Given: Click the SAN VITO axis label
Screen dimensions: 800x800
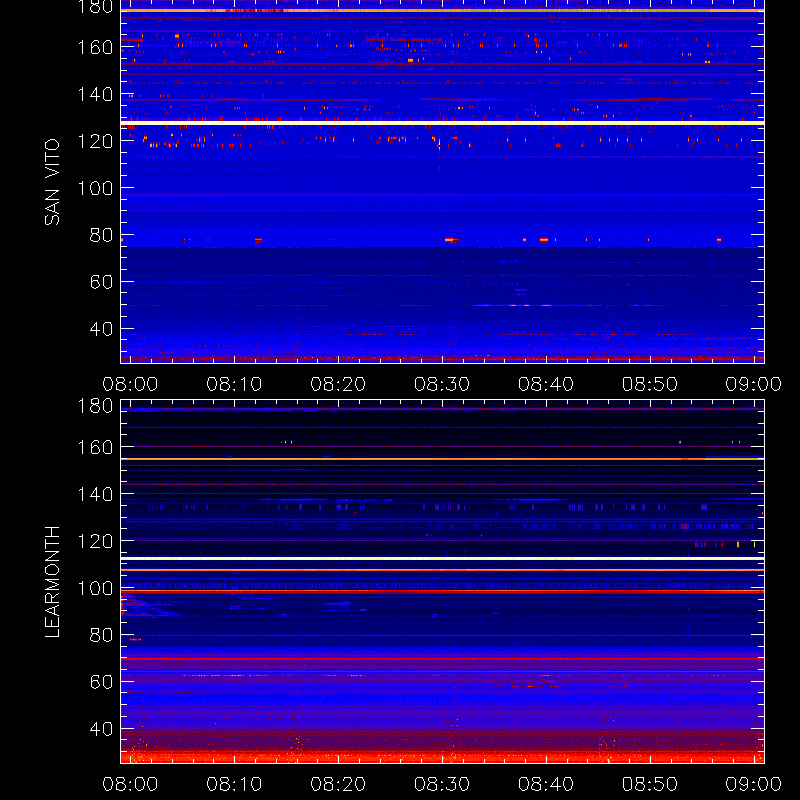Looking at the screenshot, I should click(52, 182).
